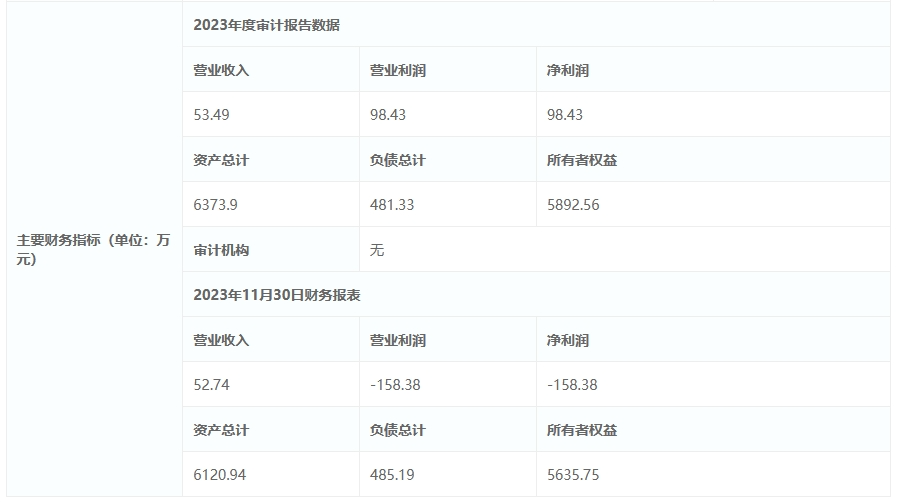Screen dimensions: 898x502
Task: Click the 481.33 liabilities value
Action: coord(392,205)
